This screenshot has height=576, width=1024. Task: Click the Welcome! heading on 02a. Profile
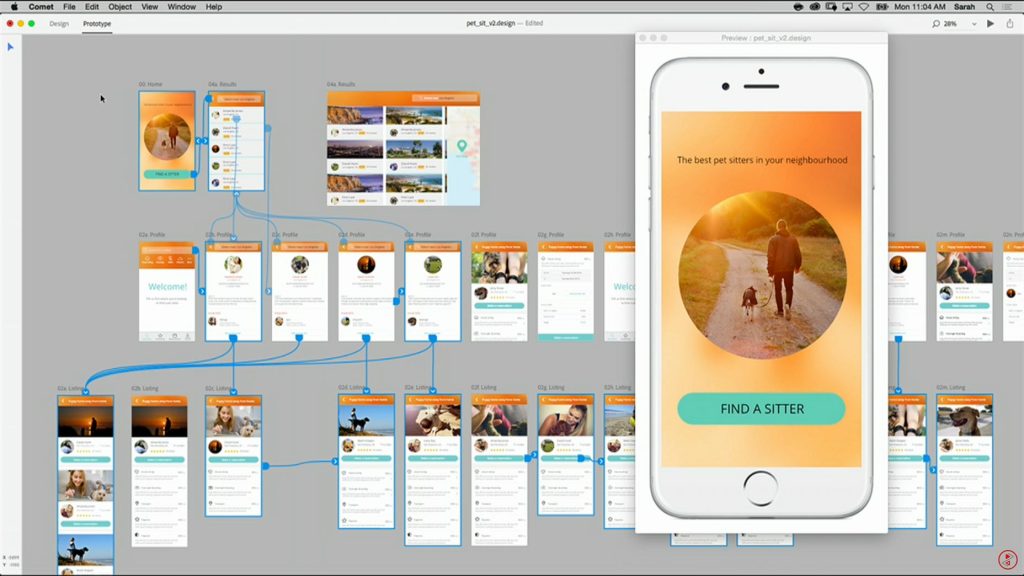click(x=167, y=286)
